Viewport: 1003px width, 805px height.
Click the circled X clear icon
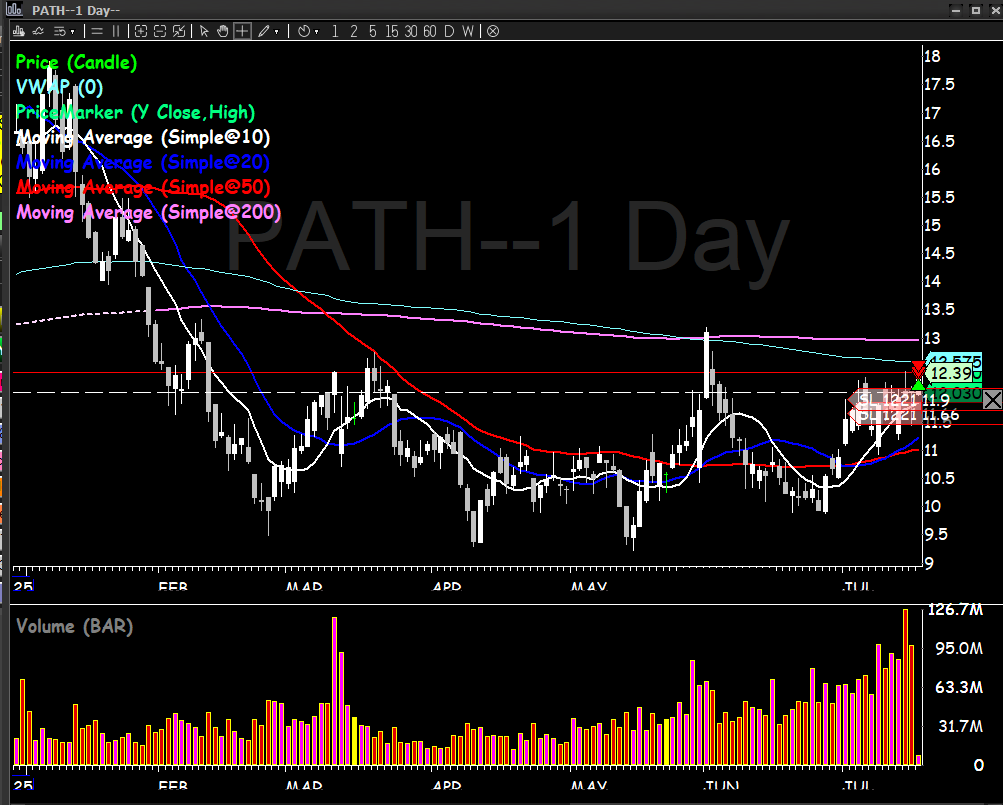tap(493, 31)
